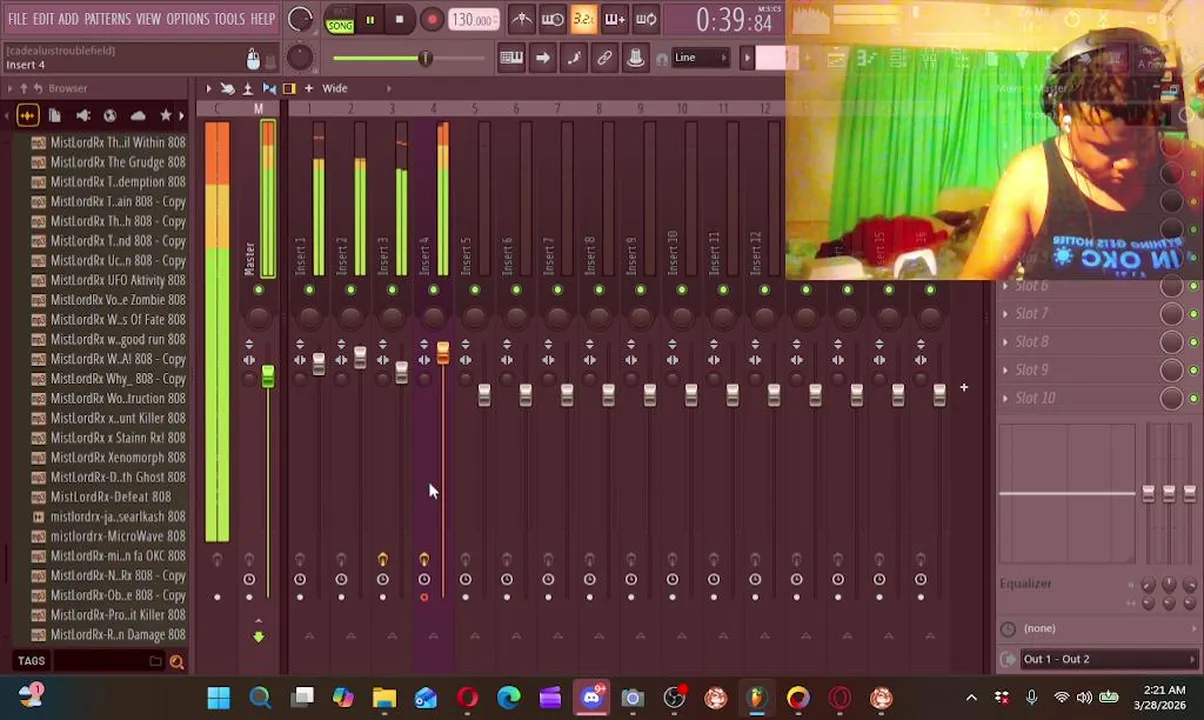Image resolution: width=1204 pixels, height=720 pixels.
Task: Click the browser search magnifier icon
Action: click(176, 661)
